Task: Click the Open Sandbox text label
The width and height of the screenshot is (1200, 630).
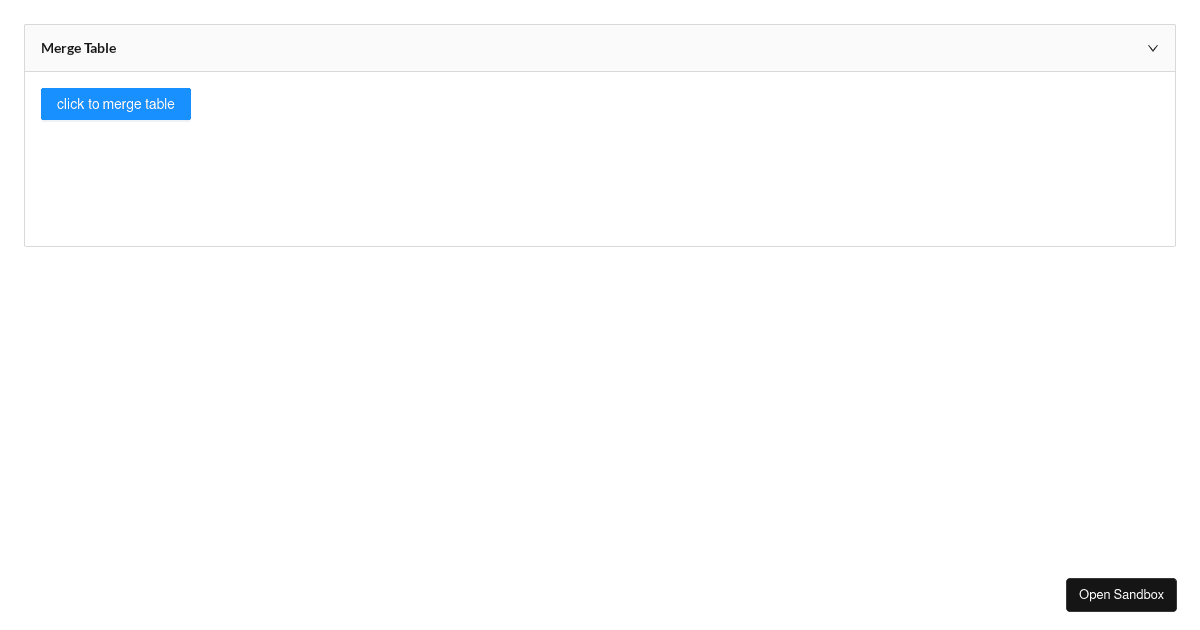Action: [1121, 595]
